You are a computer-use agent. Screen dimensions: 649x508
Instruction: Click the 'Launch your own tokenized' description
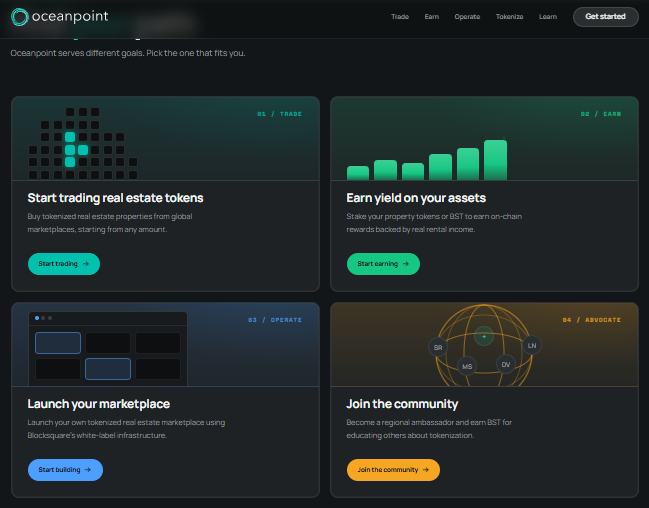[126, 429]
